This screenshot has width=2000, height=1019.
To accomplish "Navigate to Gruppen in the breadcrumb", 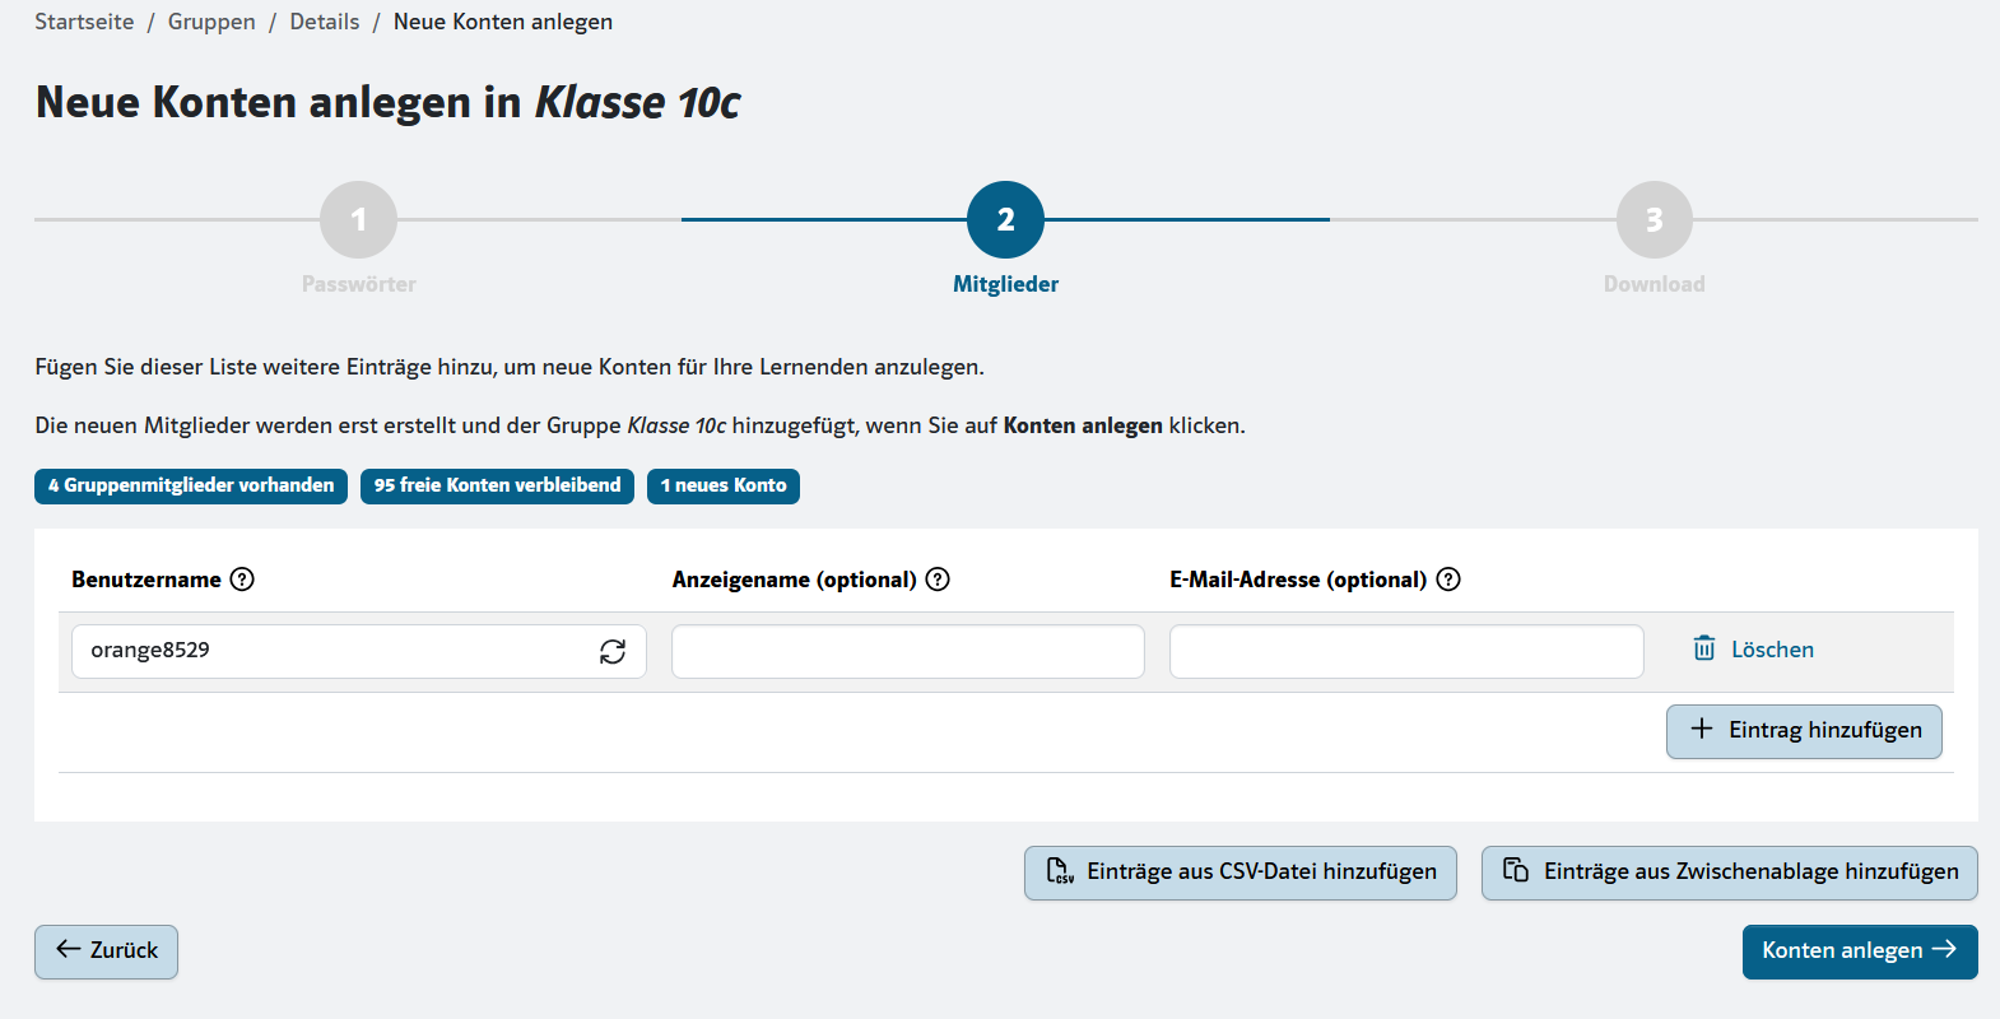I will (211, 22).
